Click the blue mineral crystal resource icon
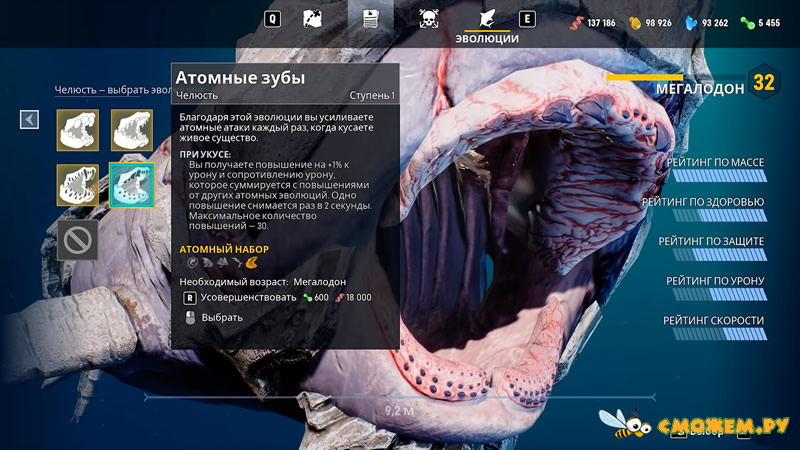 [x=691, y=23]
